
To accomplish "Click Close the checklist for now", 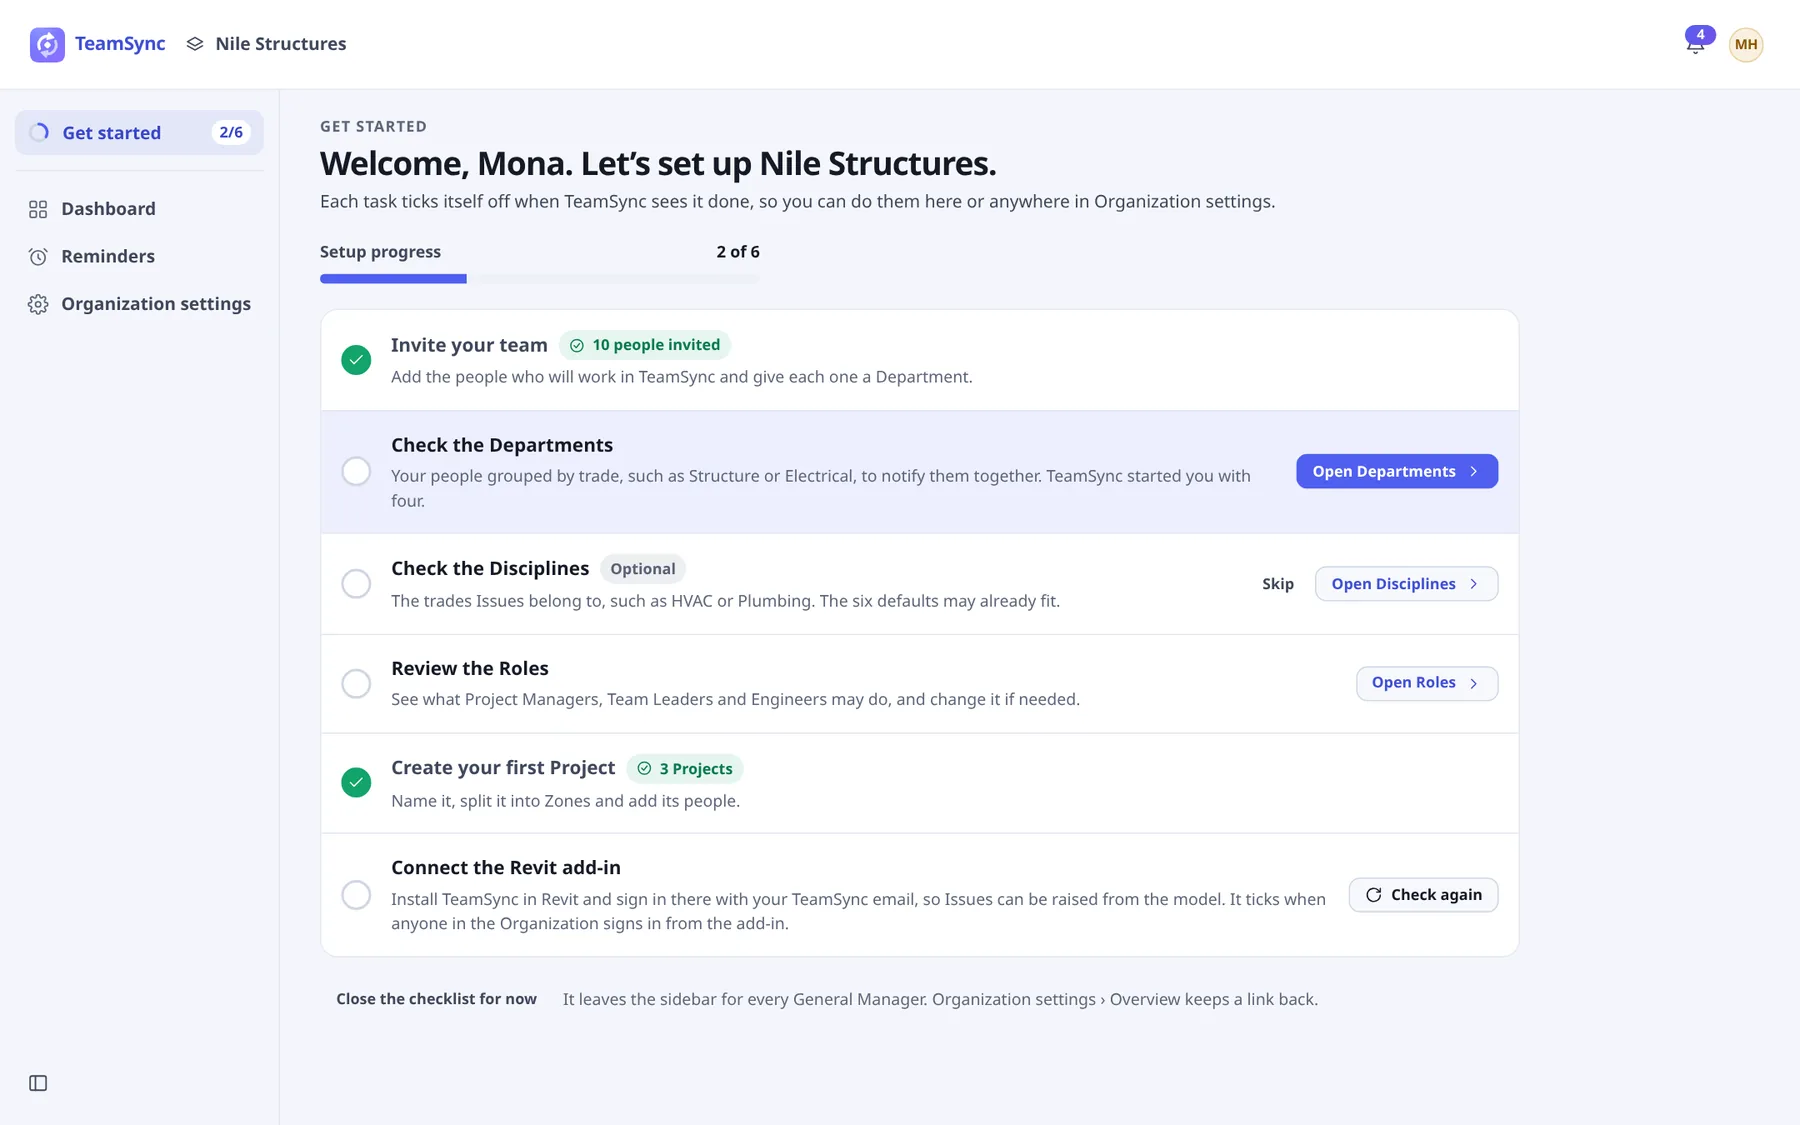I will click(436, 999).
